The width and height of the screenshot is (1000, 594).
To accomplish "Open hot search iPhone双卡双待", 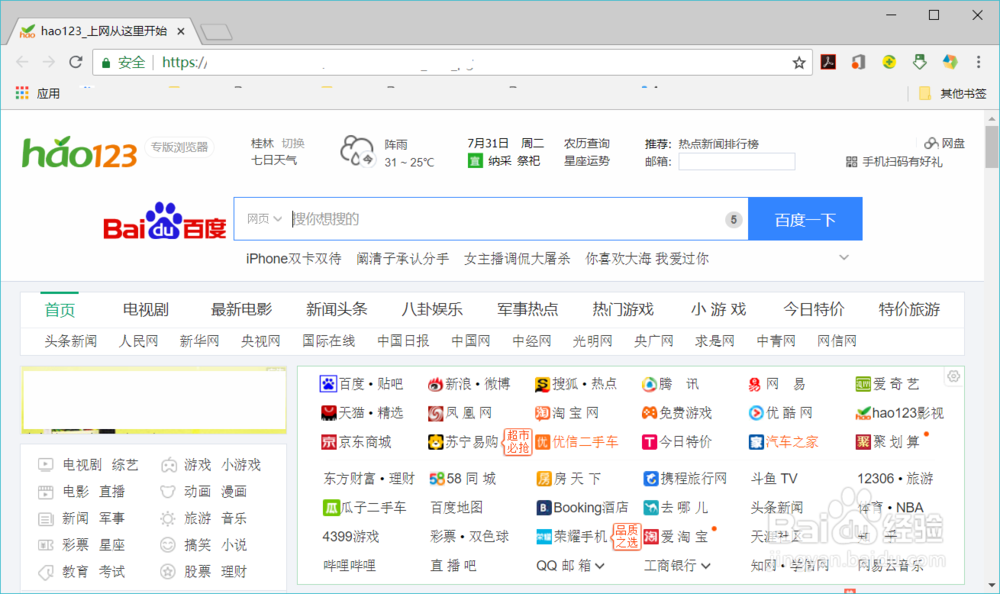I will click(293, 258).
